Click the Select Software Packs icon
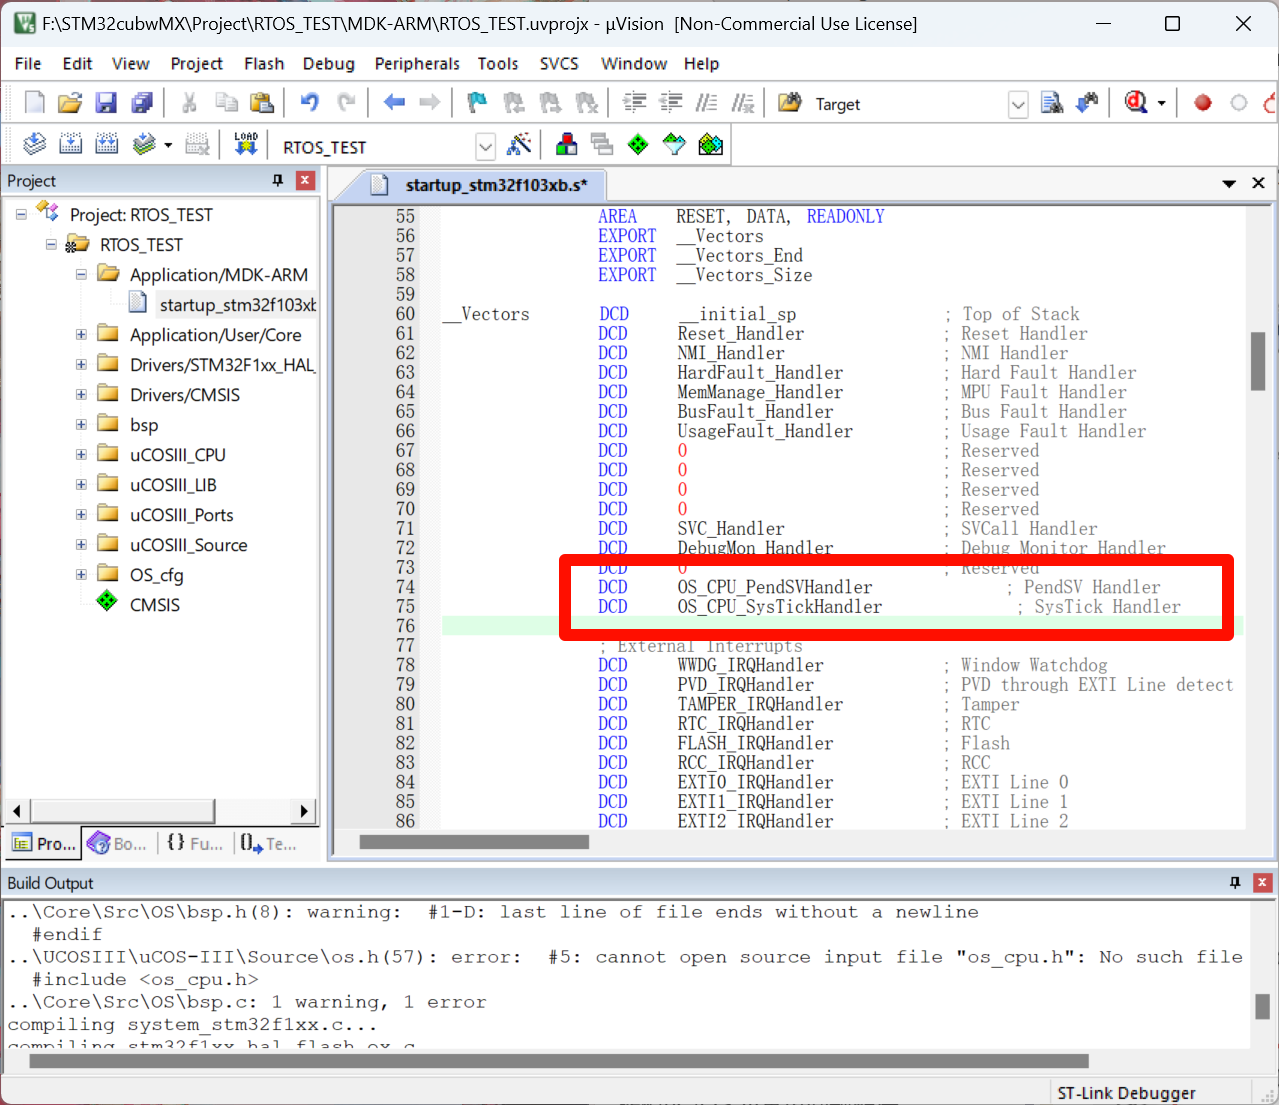 (x=674, y=145)
